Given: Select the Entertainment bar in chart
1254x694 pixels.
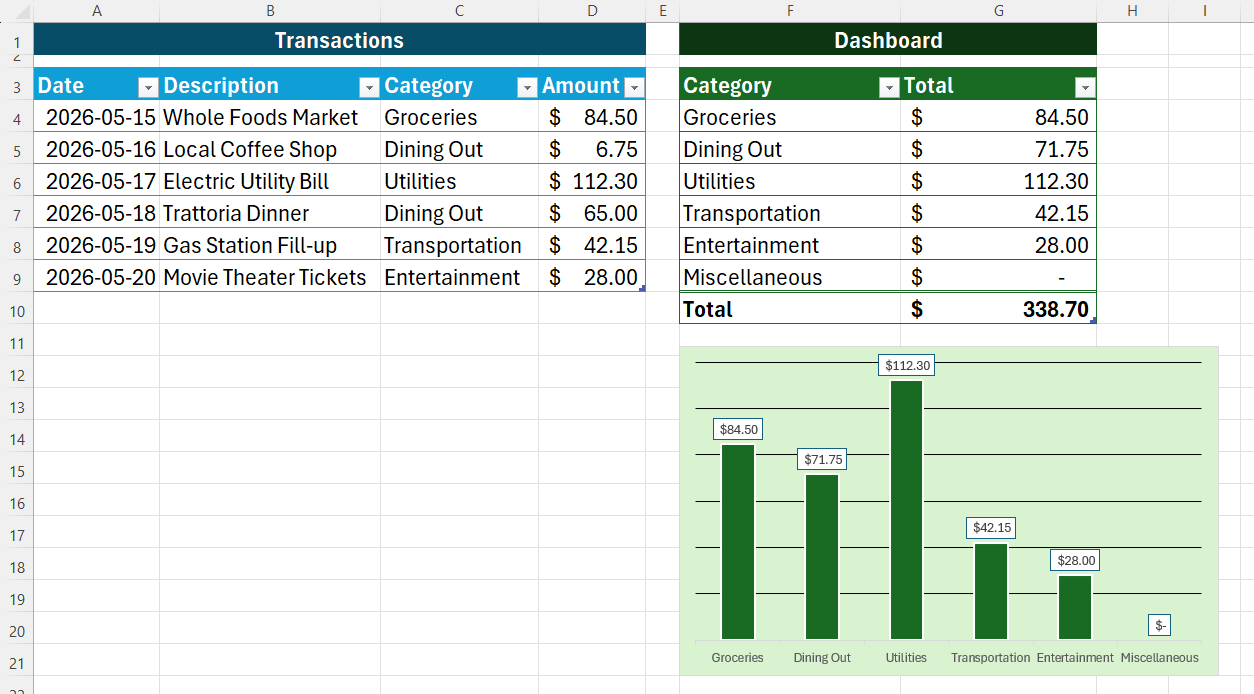Looking at the screenshot, I should click(1075, 608).
